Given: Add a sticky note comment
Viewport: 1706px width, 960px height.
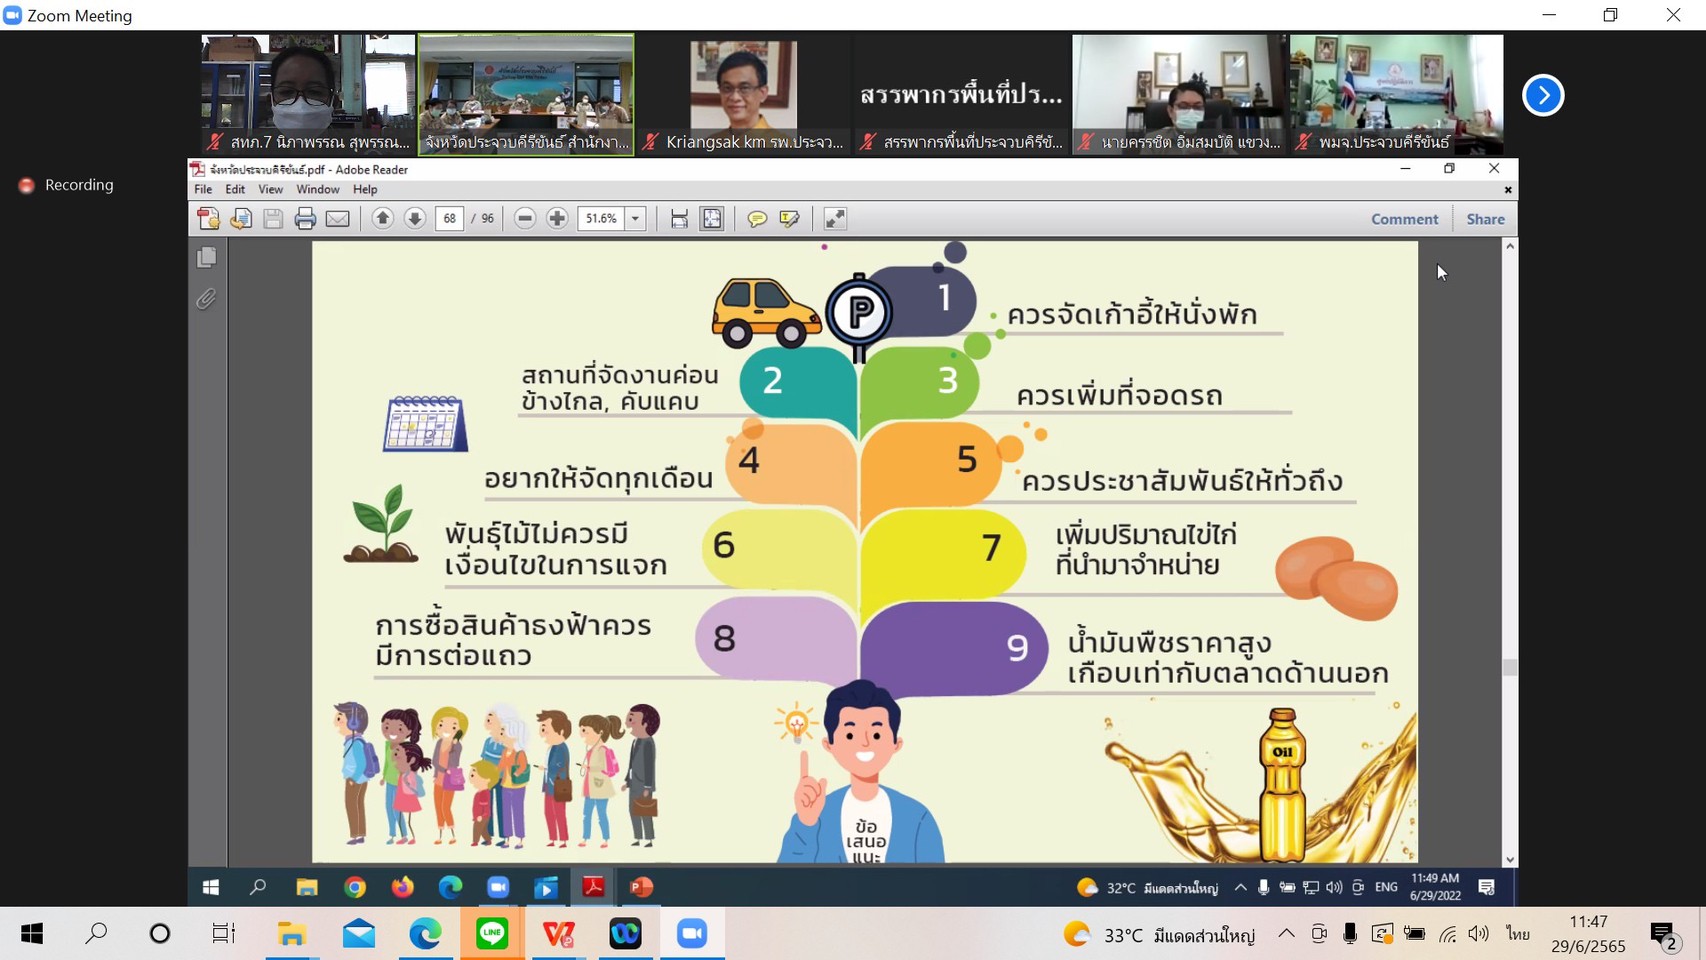Looking at the screenshot, I should click(757, 219).
